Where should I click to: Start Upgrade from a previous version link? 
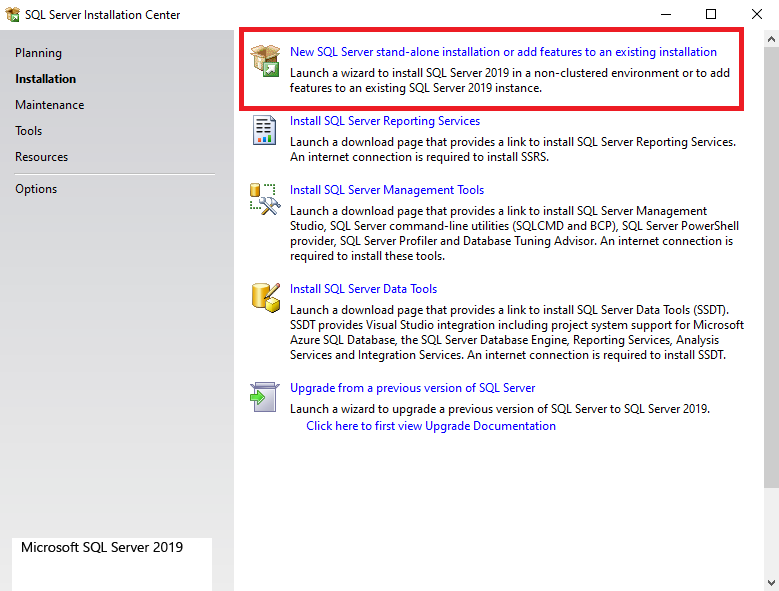412,387
